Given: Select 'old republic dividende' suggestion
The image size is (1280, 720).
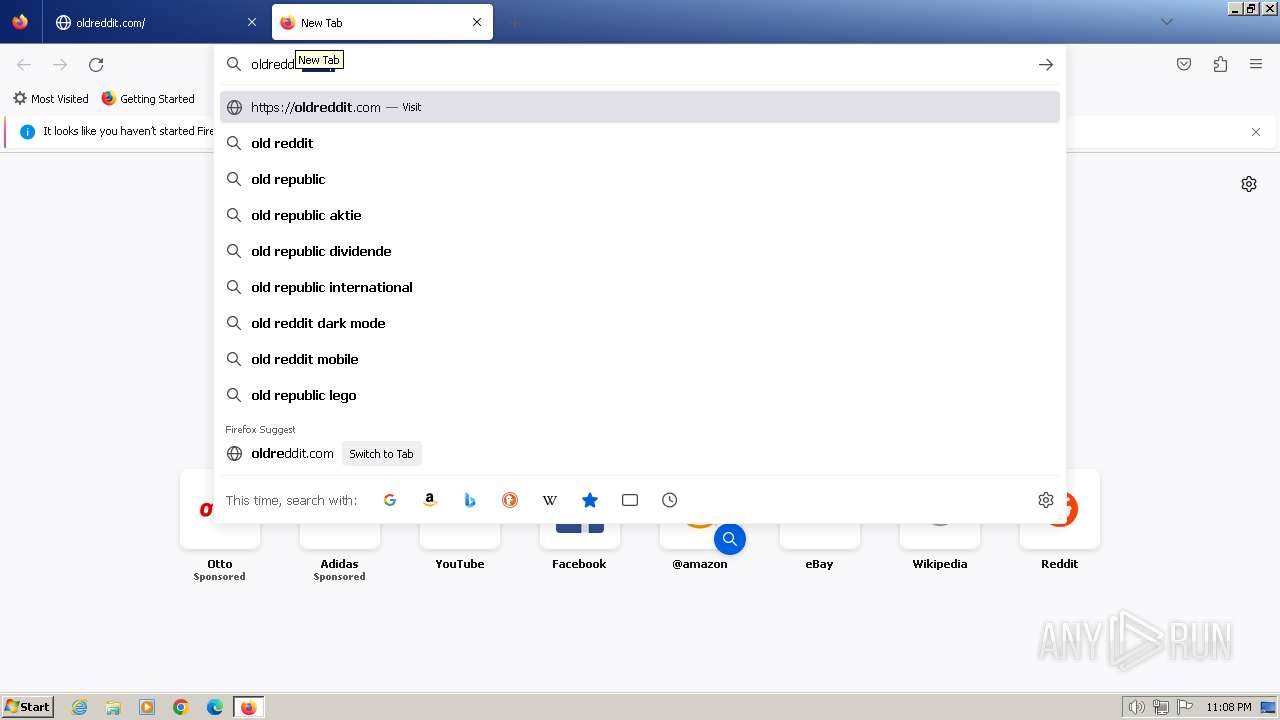Looking at the screenshot, I should click(x=640, y=251).
